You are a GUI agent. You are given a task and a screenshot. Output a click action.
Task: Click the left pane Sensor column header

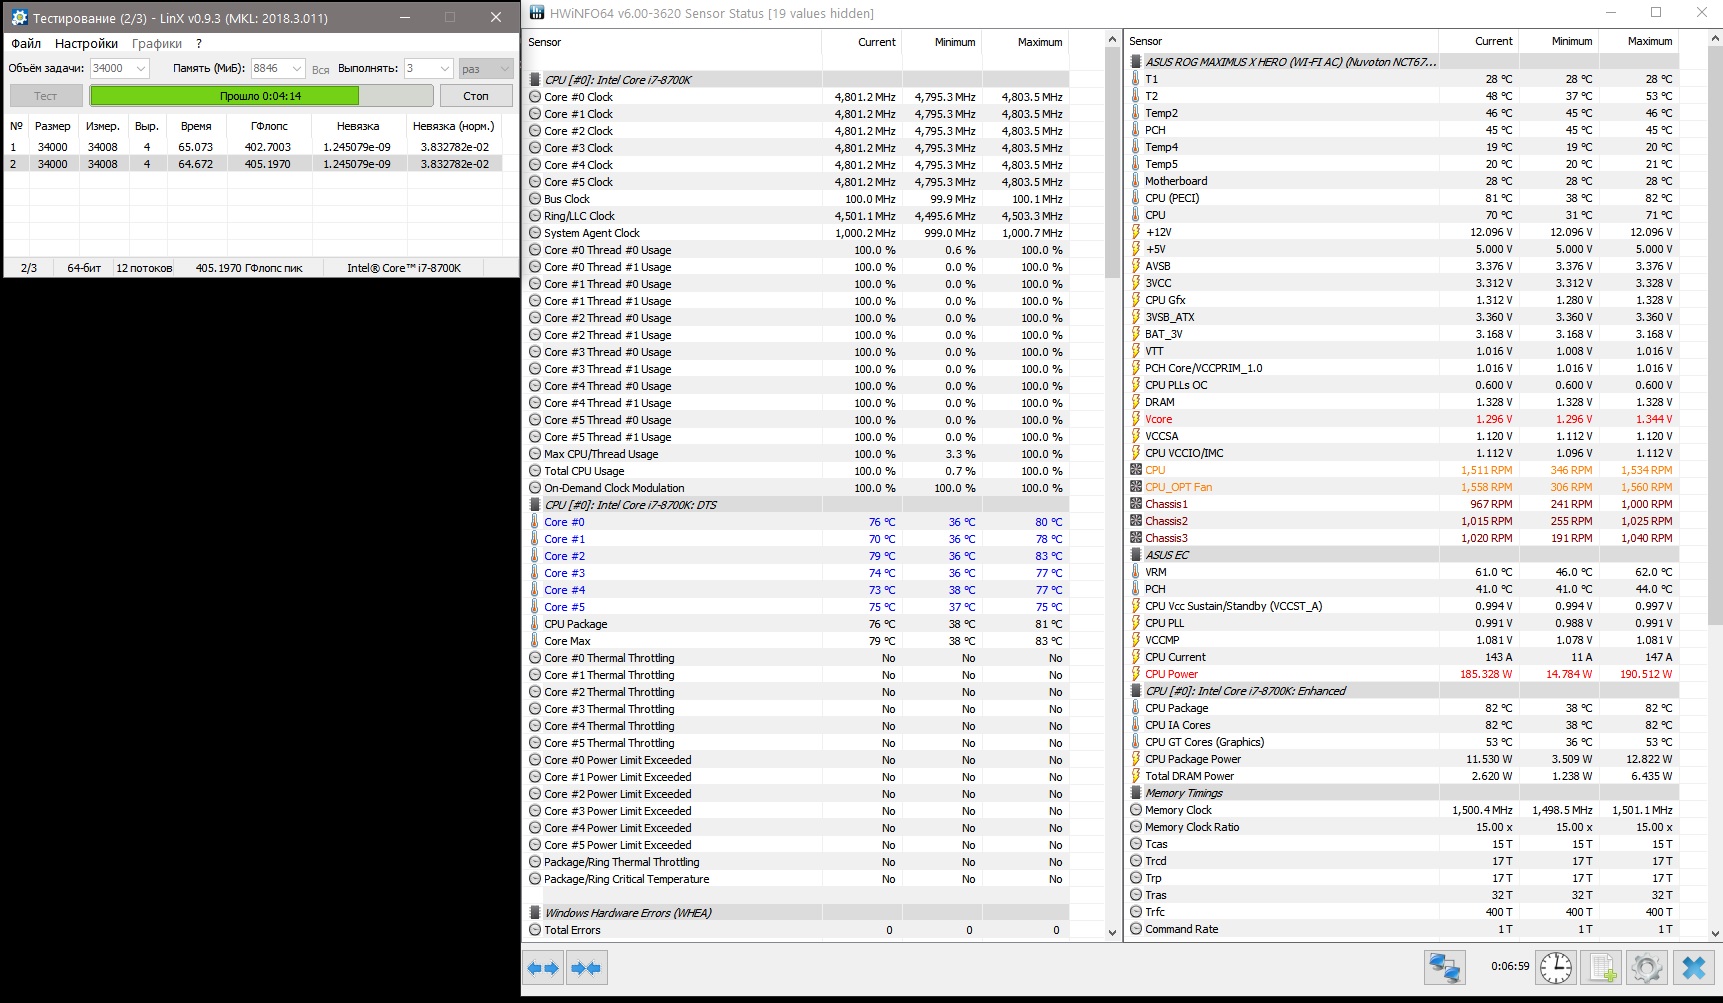coord(673,42)
